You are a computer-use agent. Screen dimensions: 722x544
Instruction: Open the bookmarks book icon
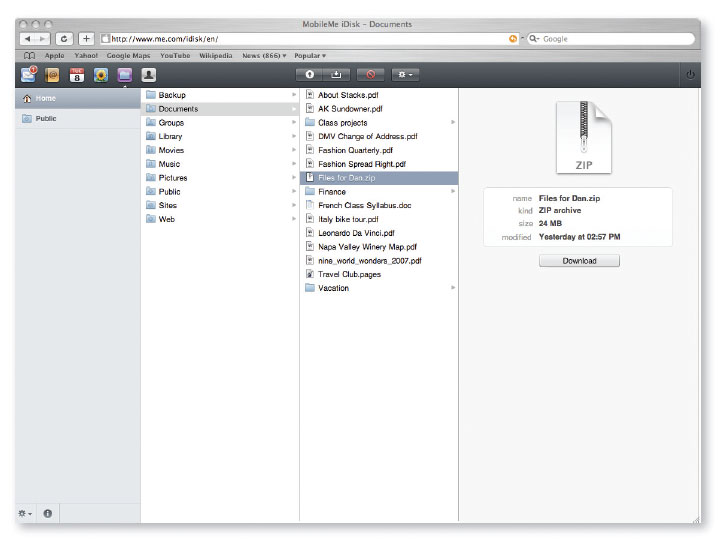(x=29, y=56)
